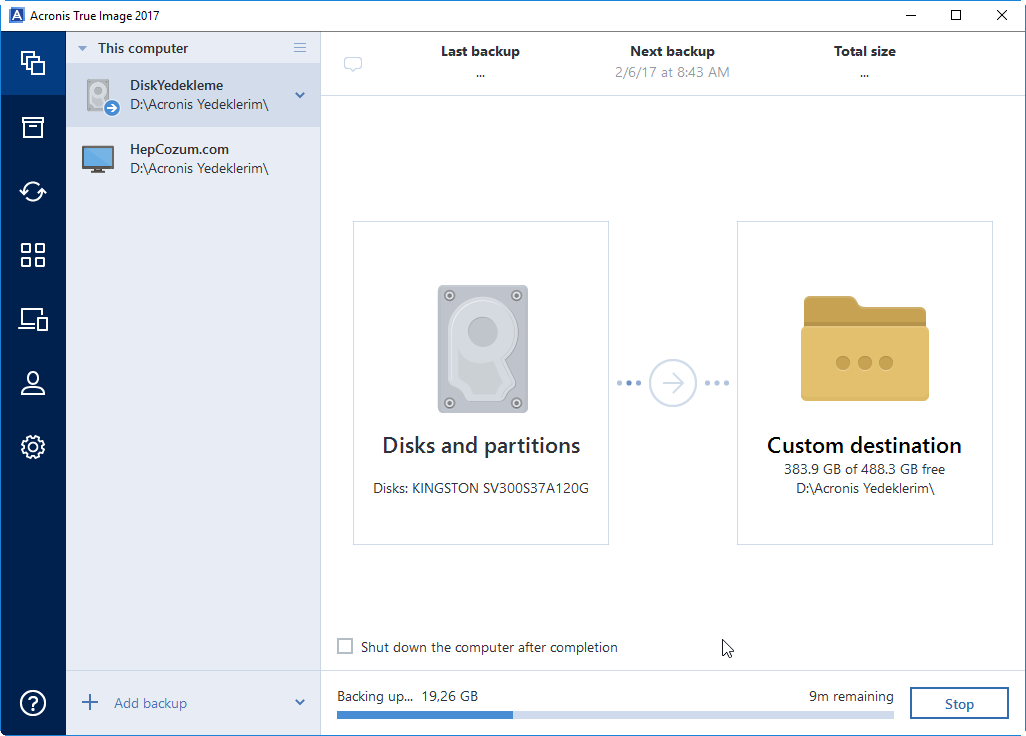Click destination path D:\Acronis Yedeklerim\ under Custom destination
1026x736 pixels.
864,488
